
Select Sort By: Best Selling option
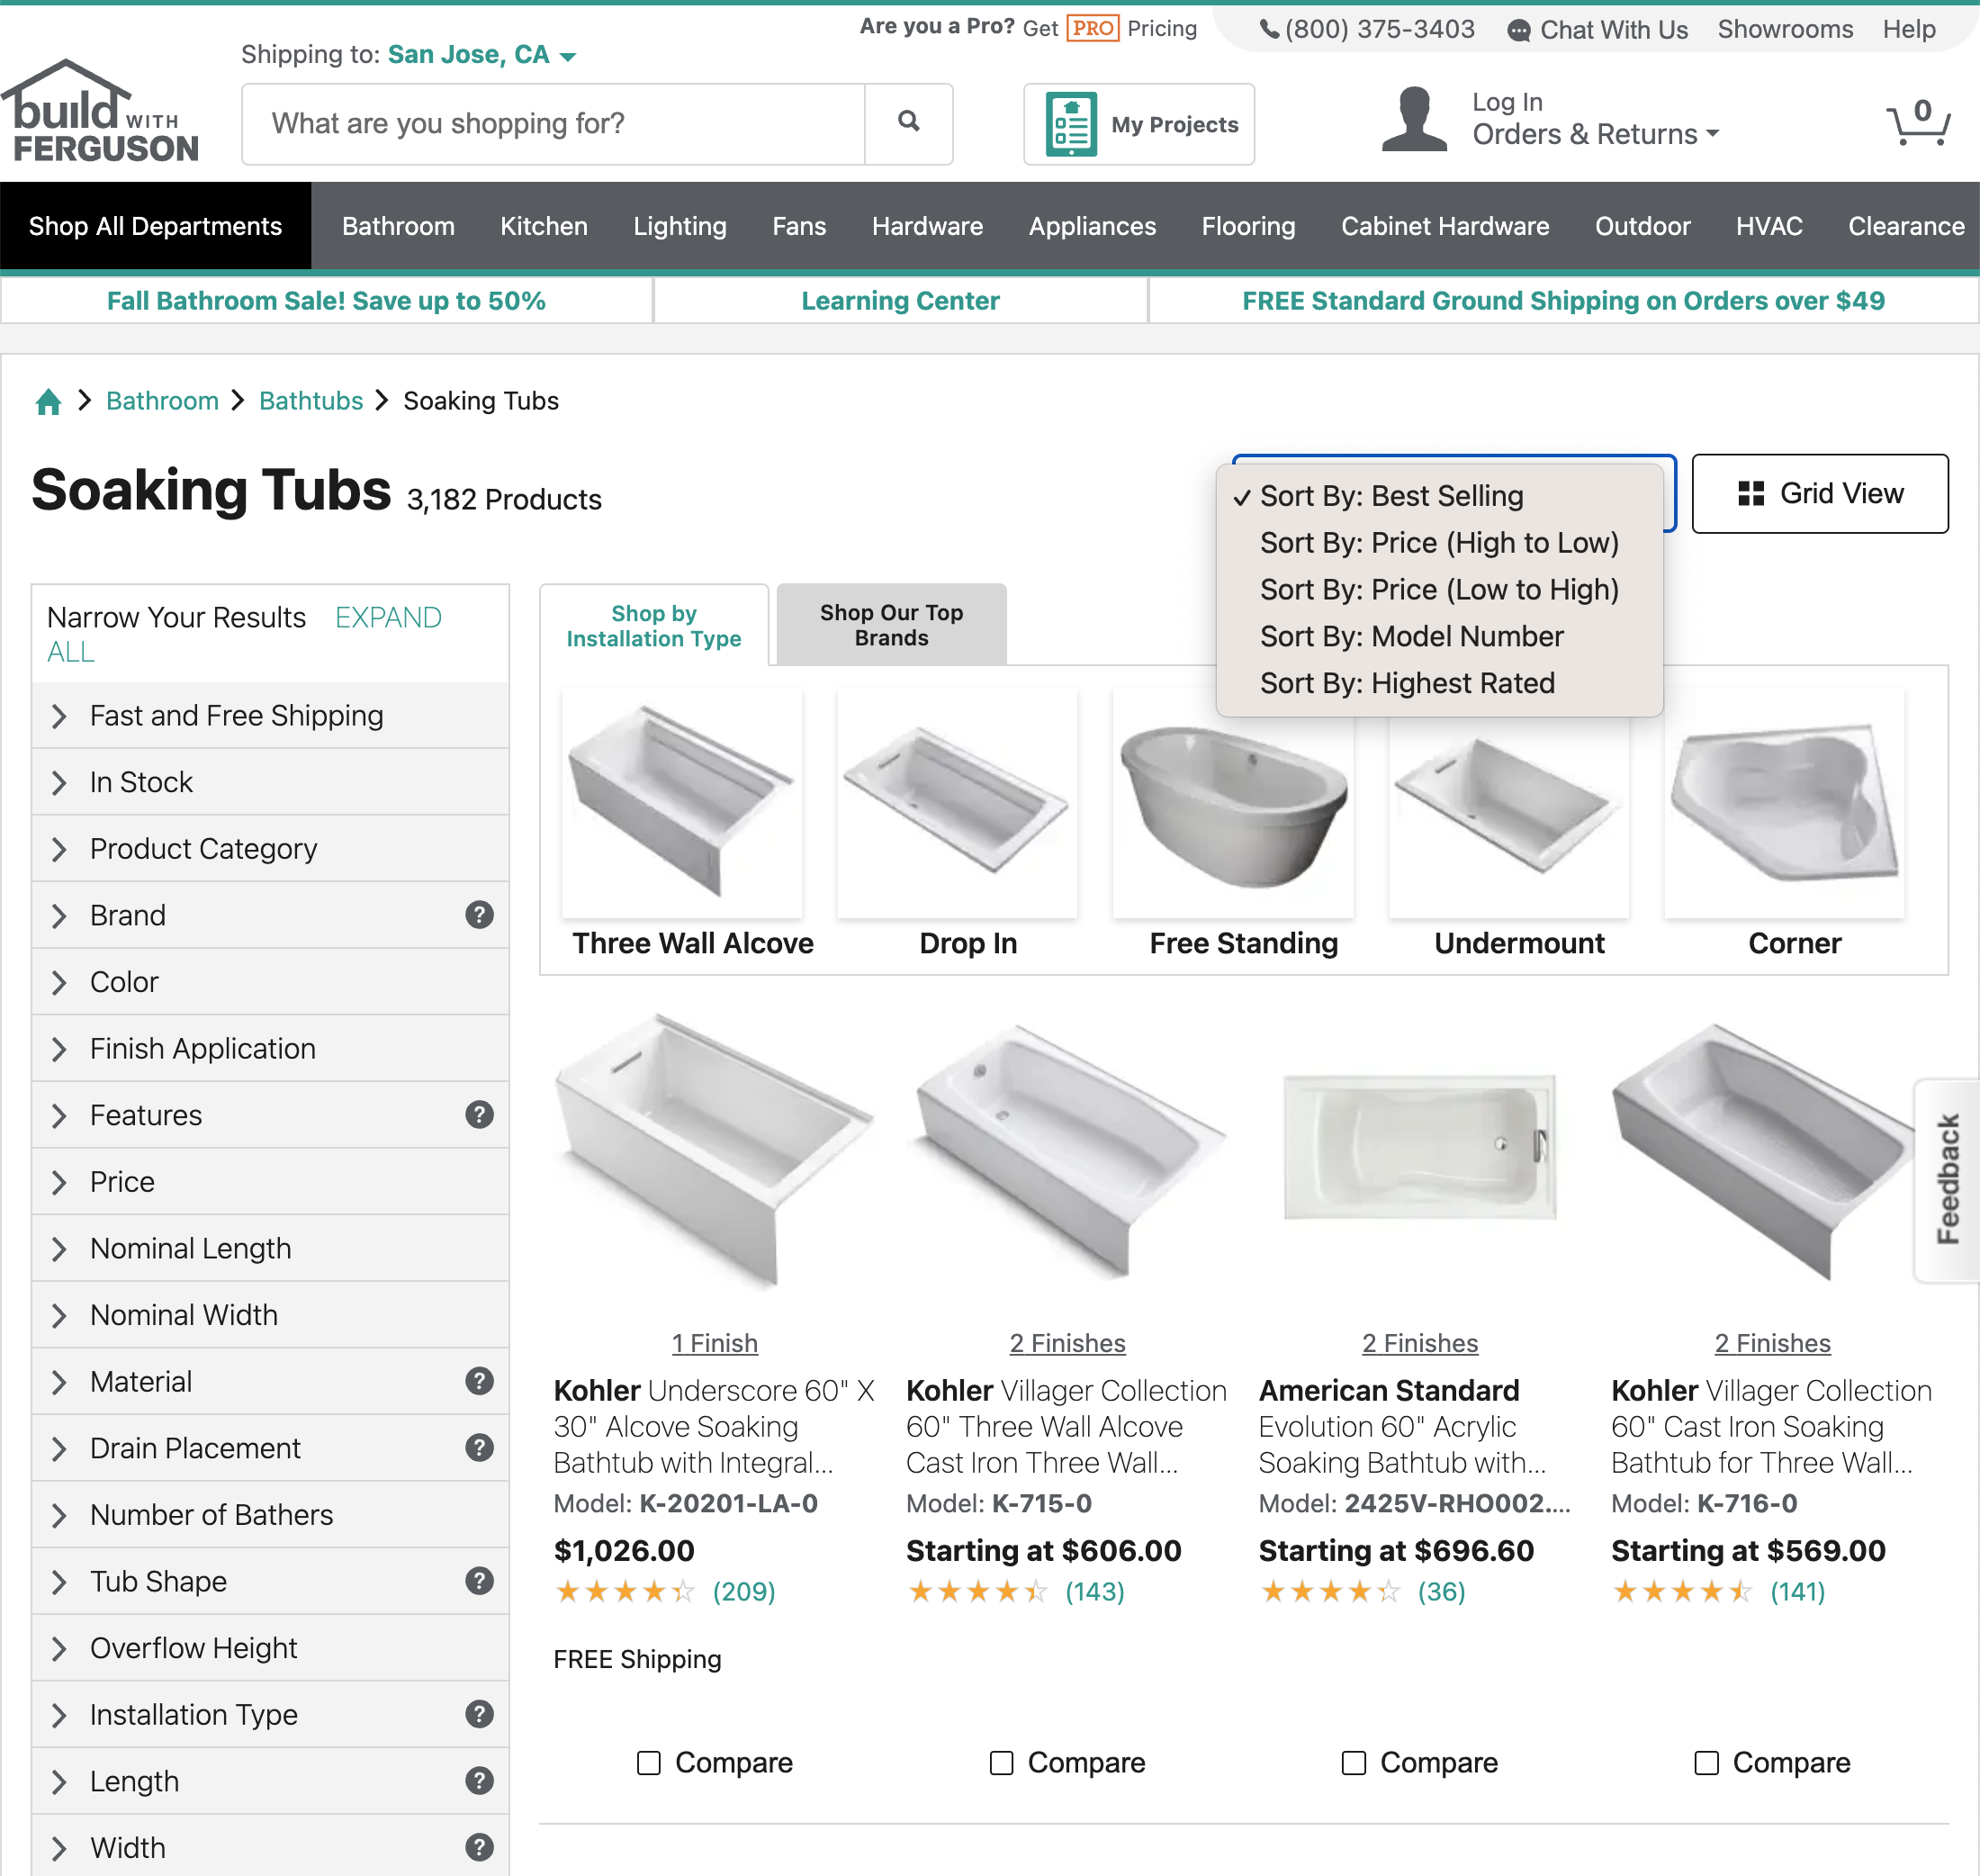[1391, 495]
